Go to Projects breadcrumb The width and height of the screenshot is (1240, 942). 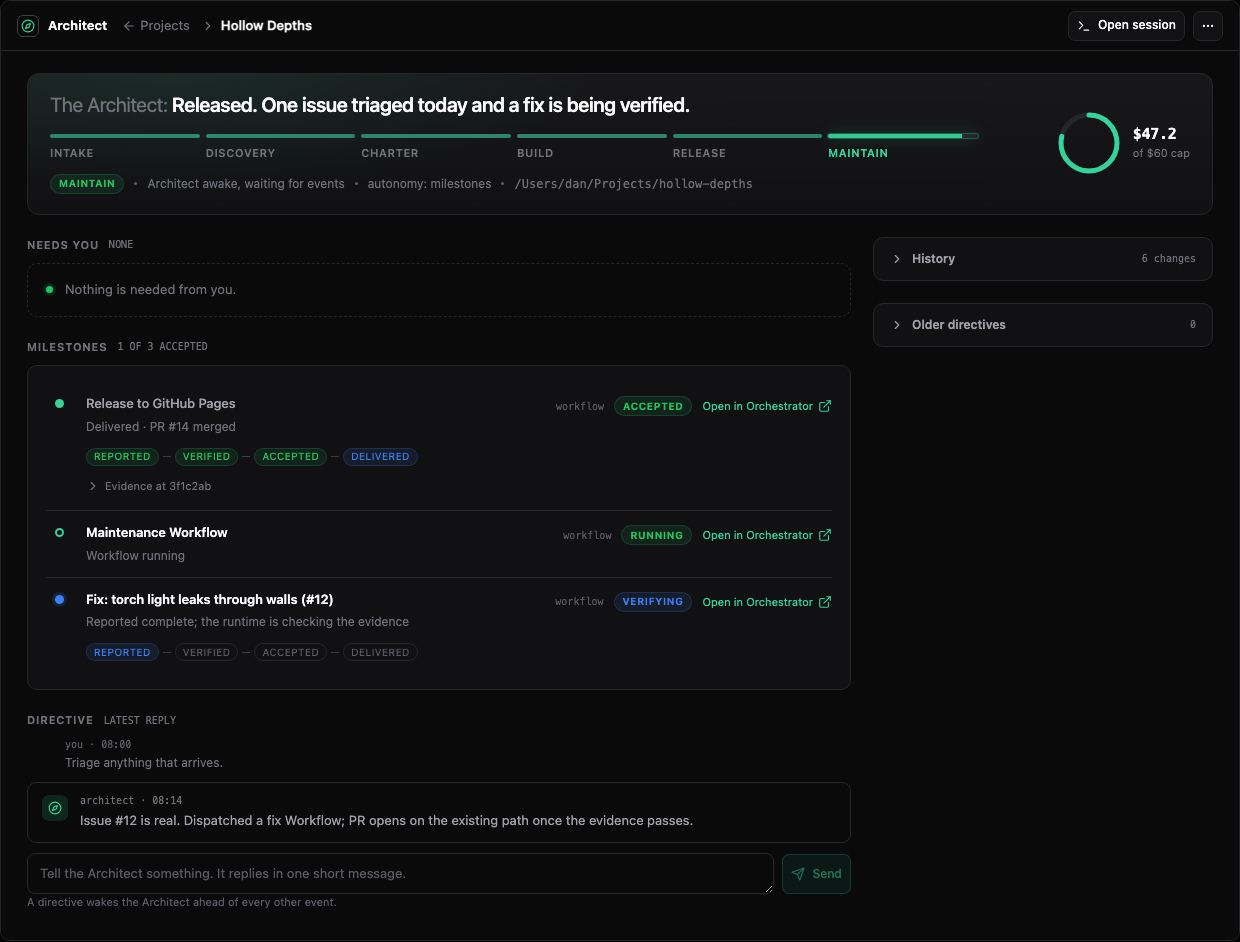[165, 26]
